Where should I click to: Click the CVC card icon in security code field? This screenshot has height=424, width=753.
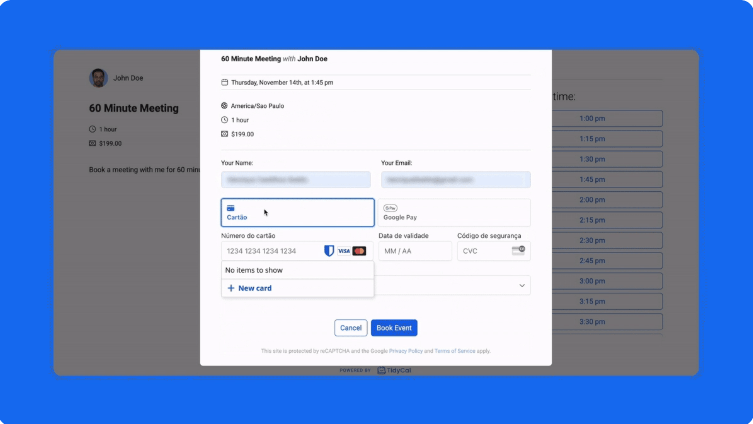(518, 250)
